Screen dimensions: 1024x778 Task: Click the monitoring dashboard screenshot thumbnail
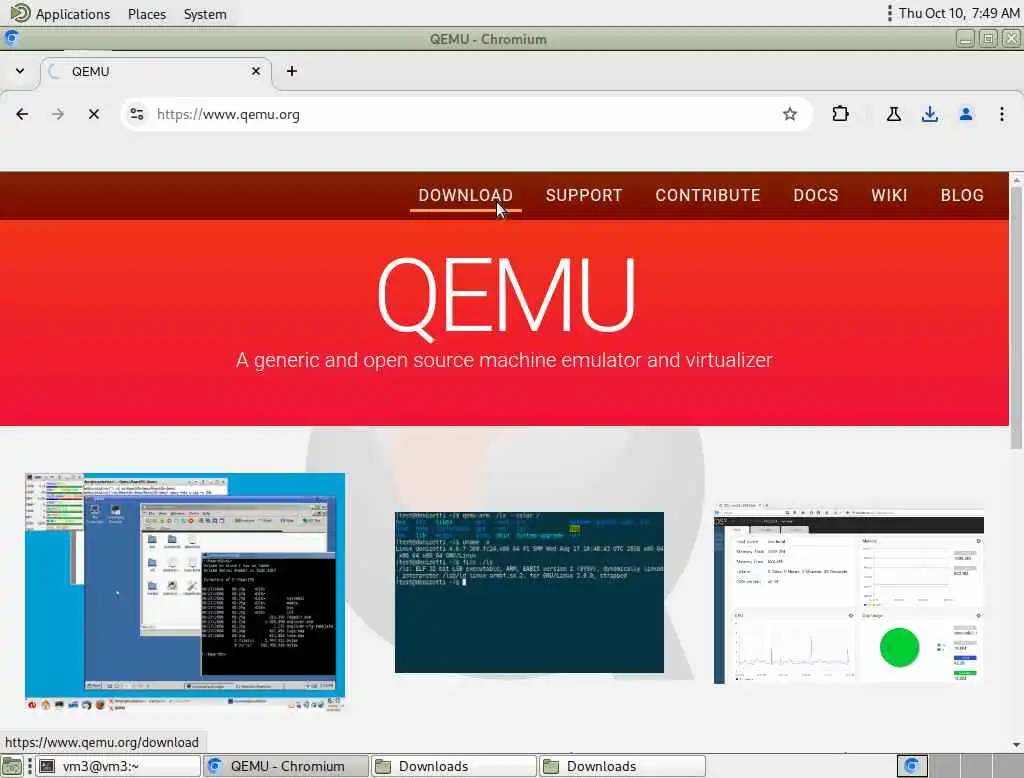(x=848, y=593)
